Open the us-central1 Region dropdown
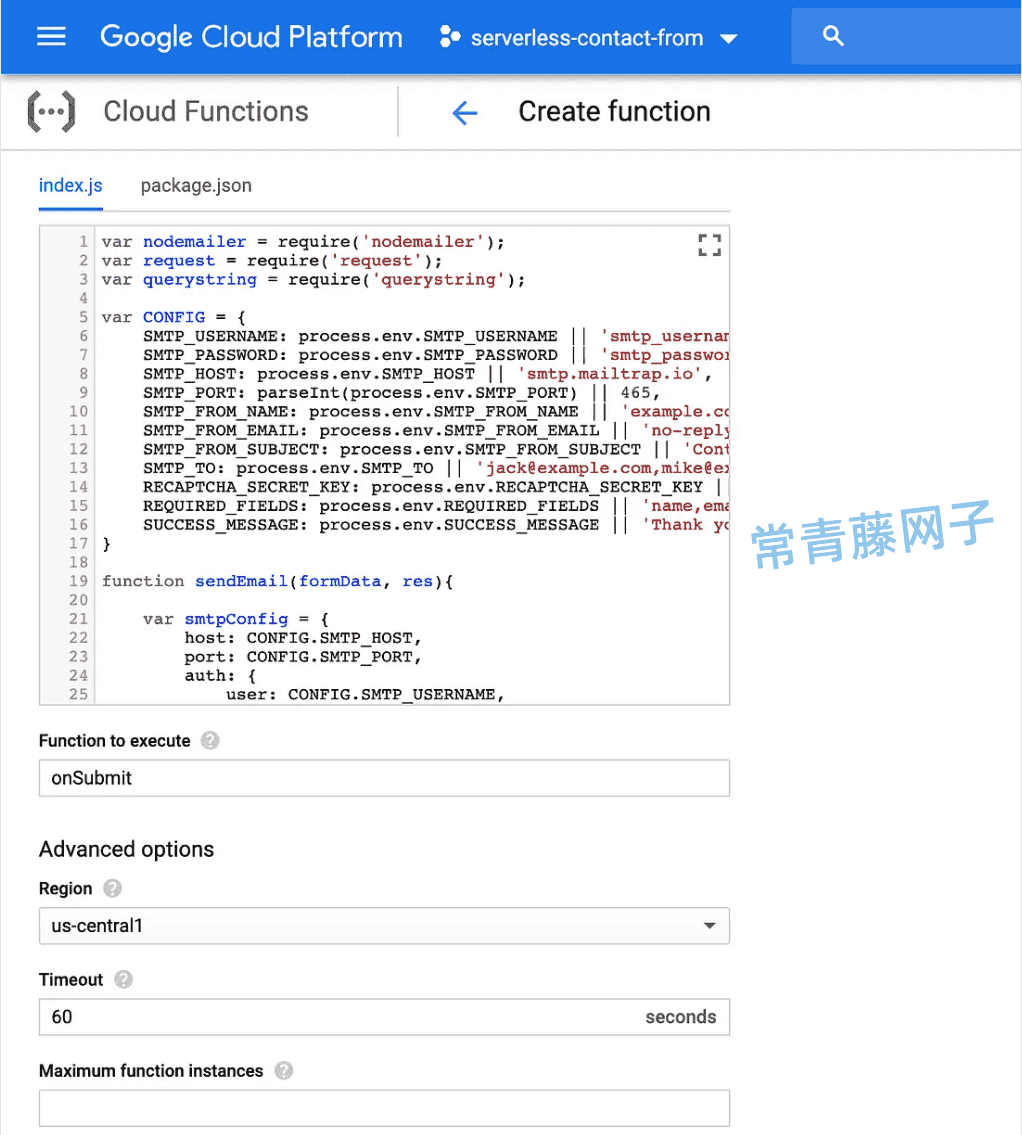The image size is (1022, 1135). [384, 926]
